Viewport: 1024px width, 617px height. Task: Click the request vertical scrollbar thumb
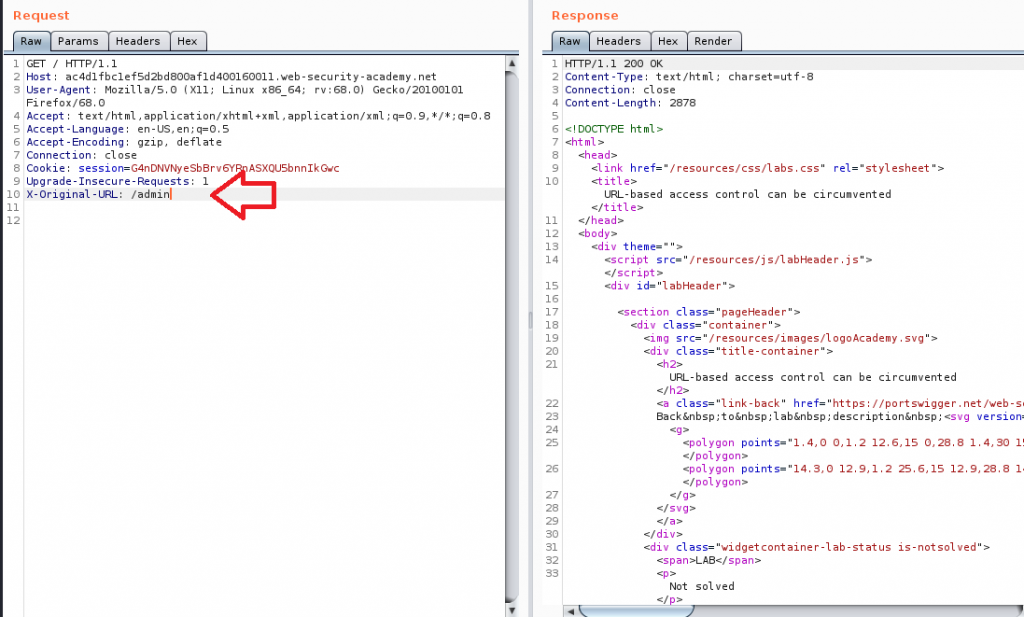coord(512,336)
